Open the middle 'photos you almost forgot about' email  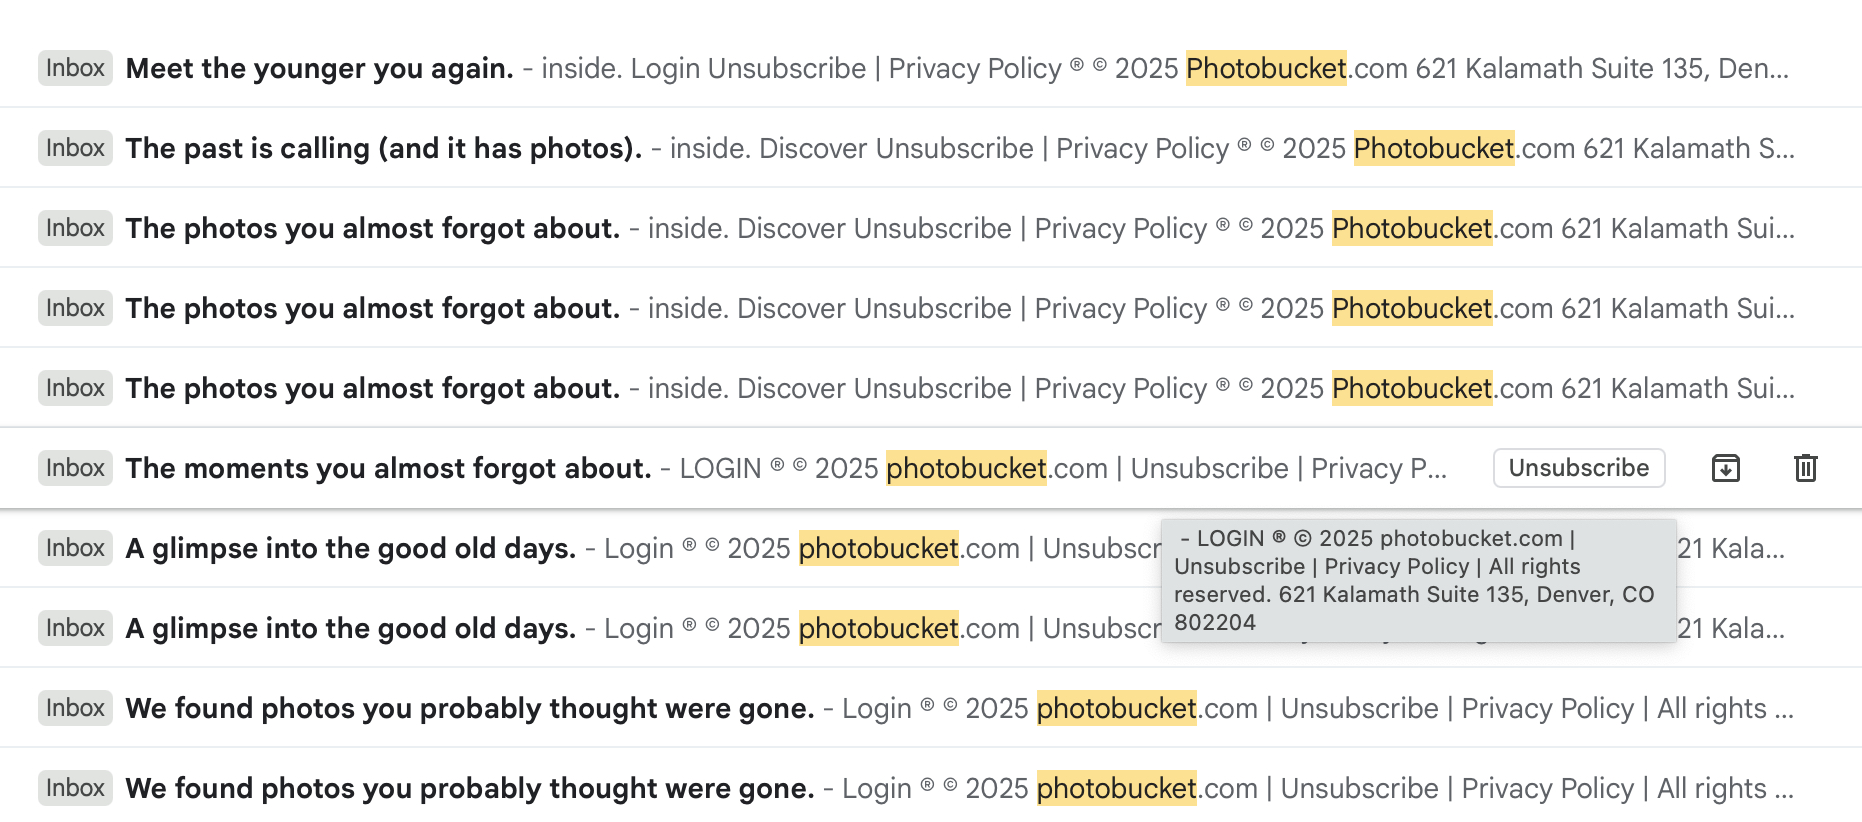pos(373,308)
